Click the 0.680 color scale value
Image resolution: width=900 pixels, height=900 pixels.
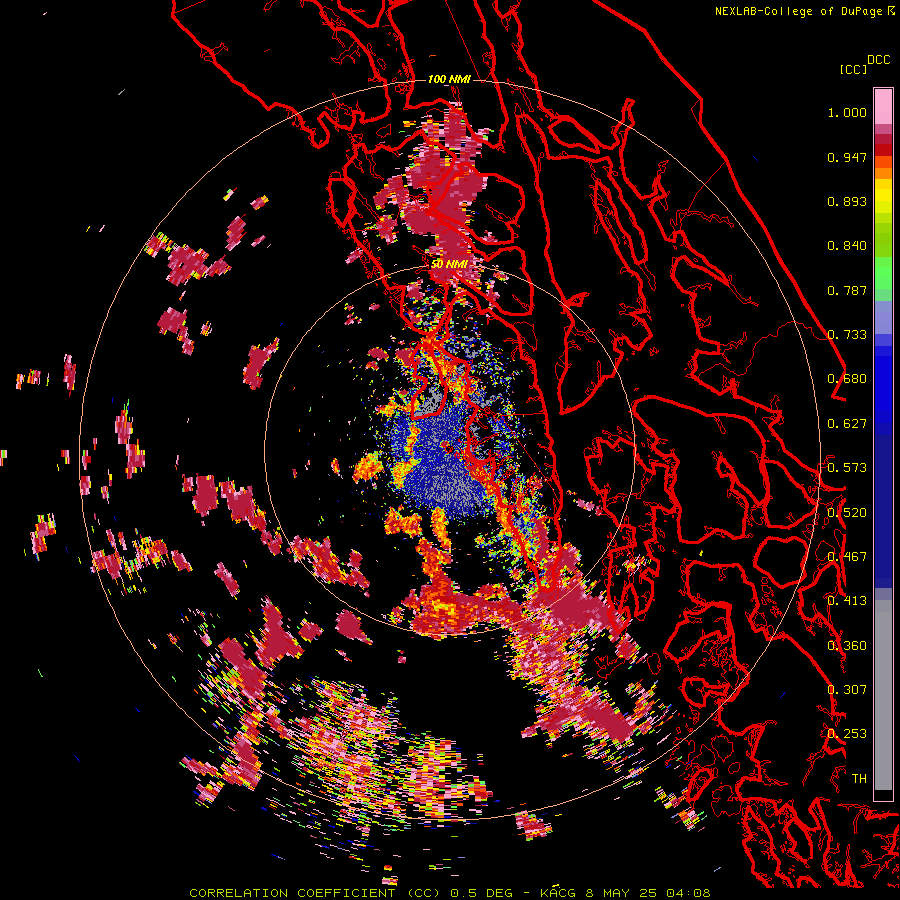(847, 379)
